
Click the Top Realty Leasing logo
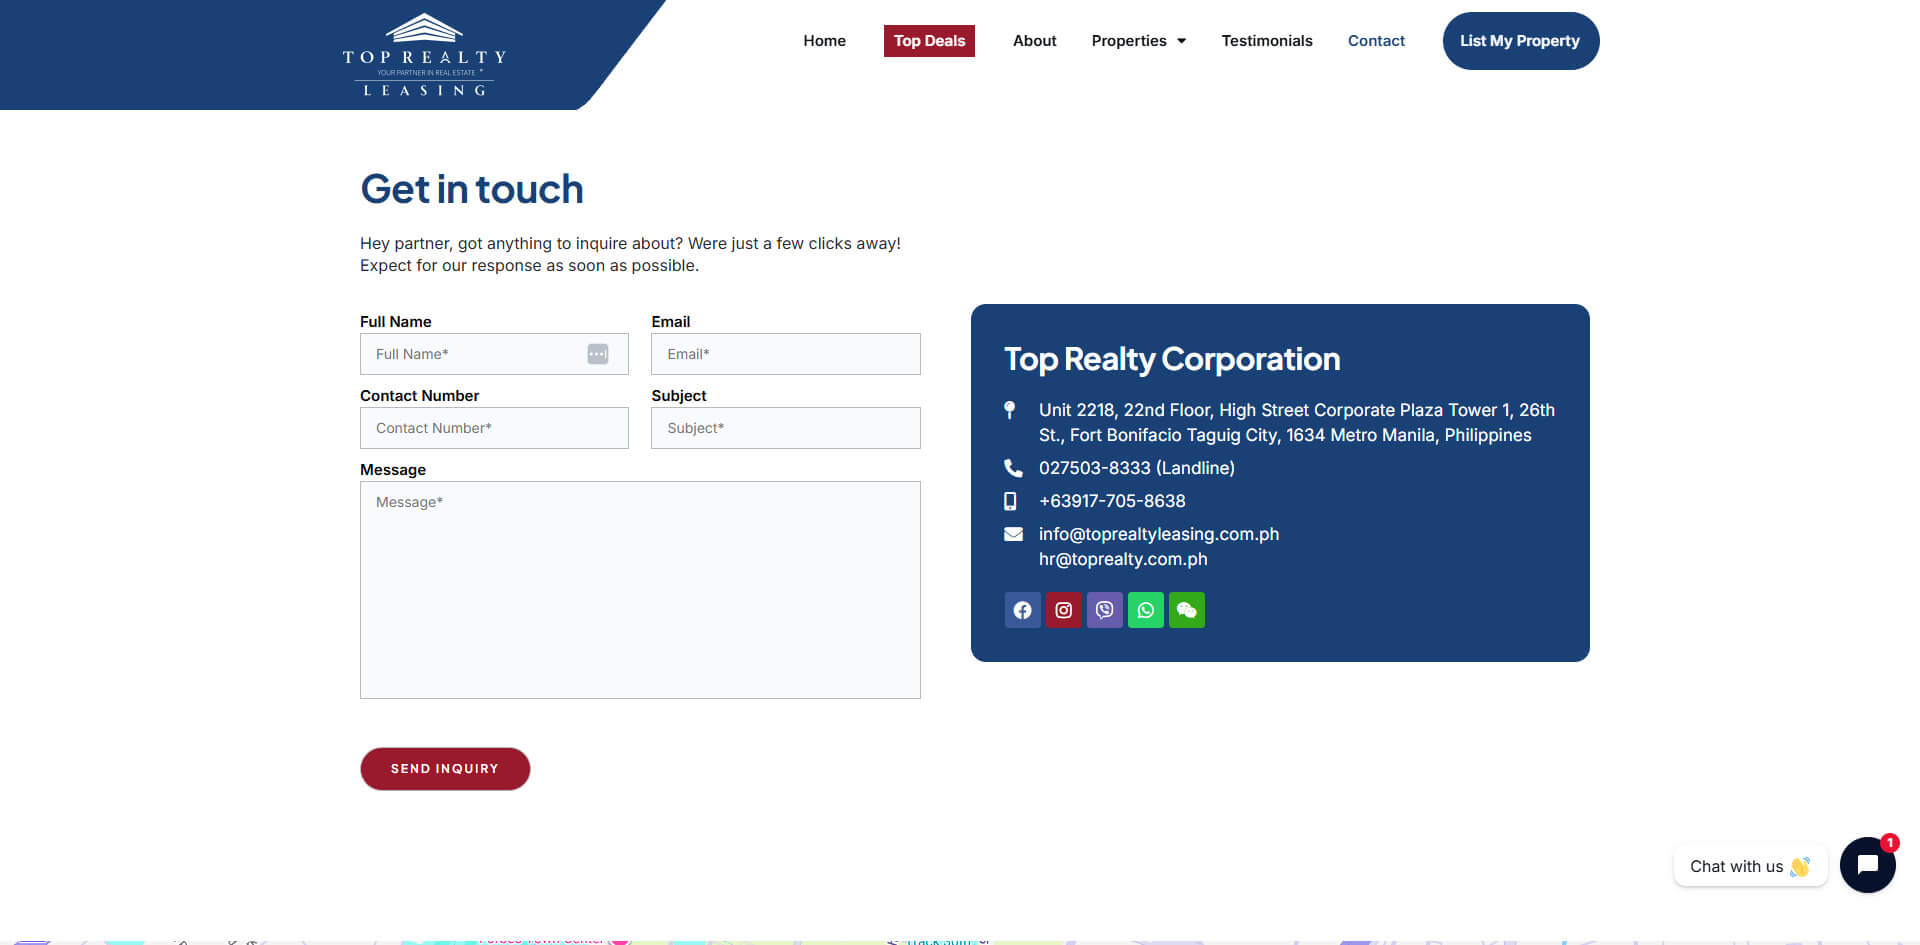click(x=424, y=55)
